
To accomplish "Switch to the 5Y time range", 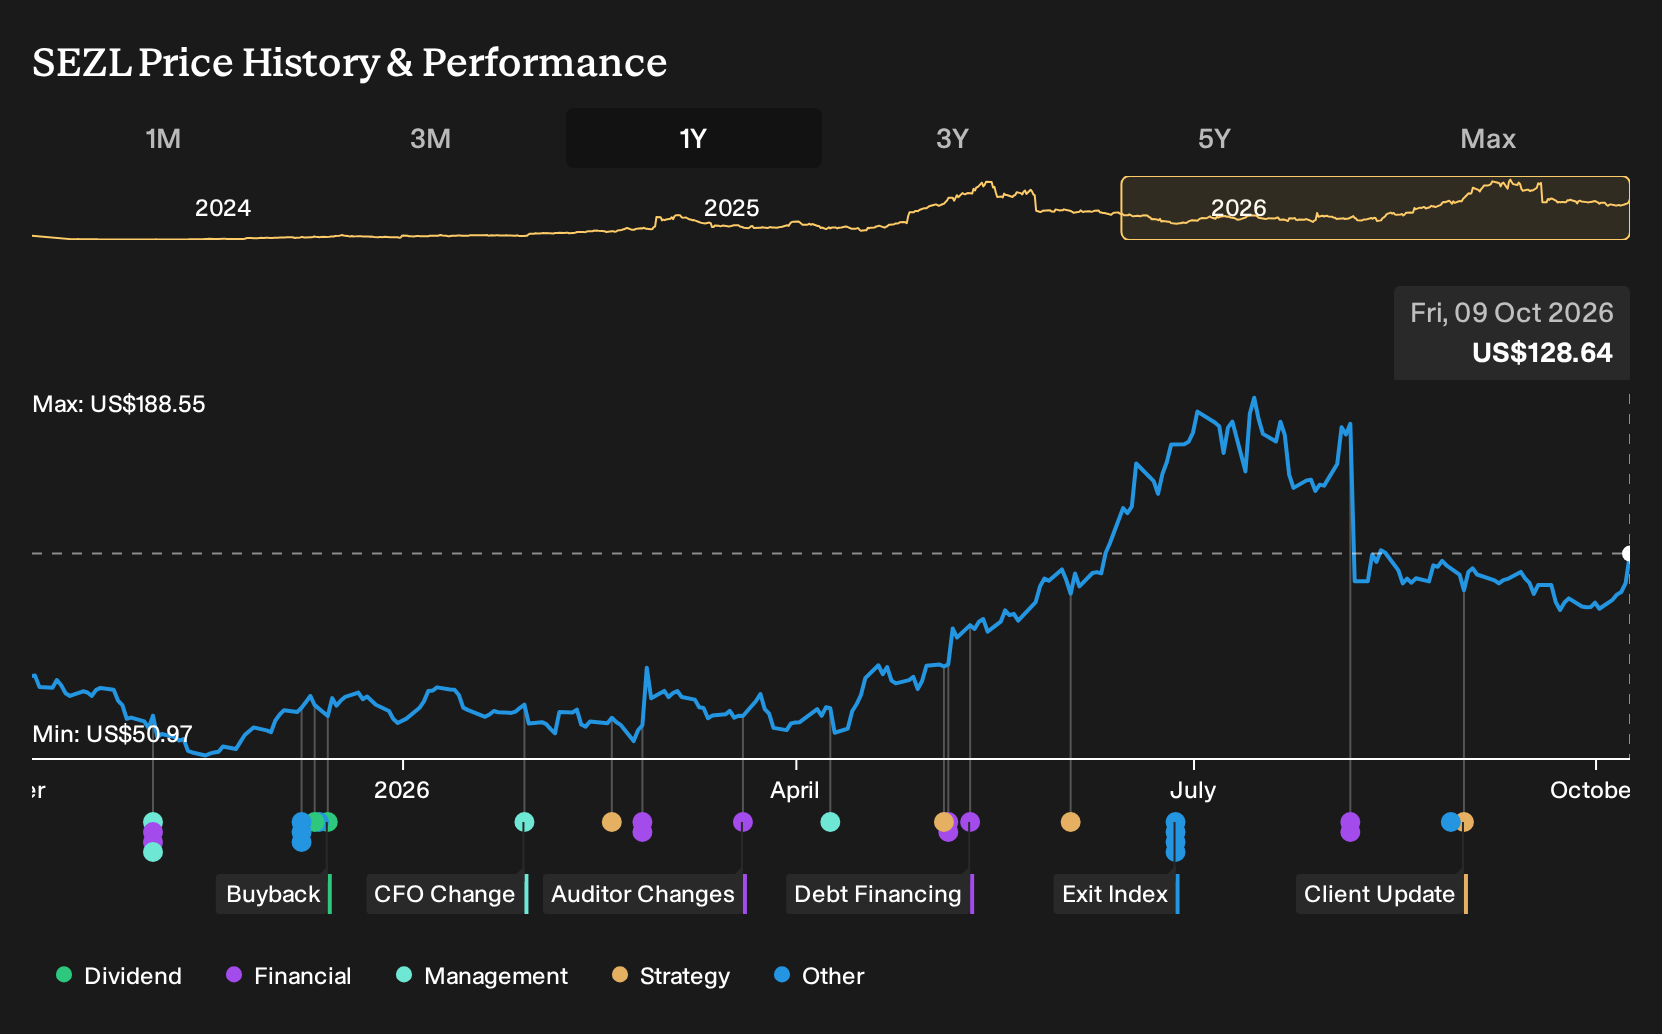I will (1214, 138).
